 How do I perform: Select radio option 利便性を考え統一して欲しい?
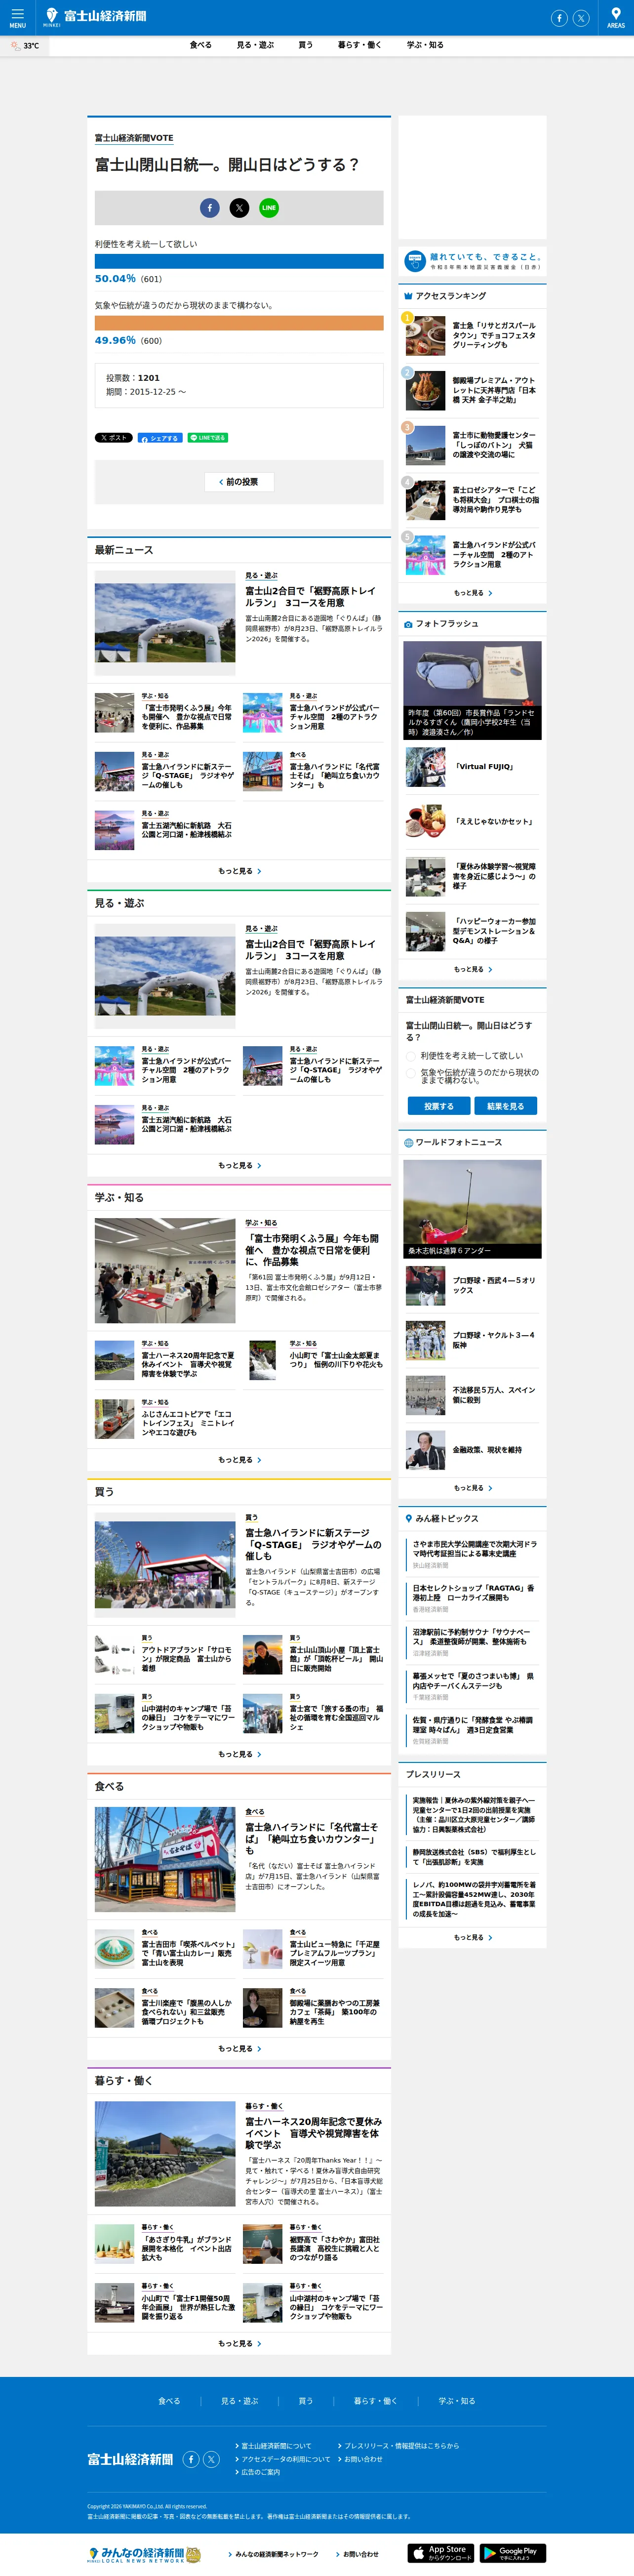411,1056
